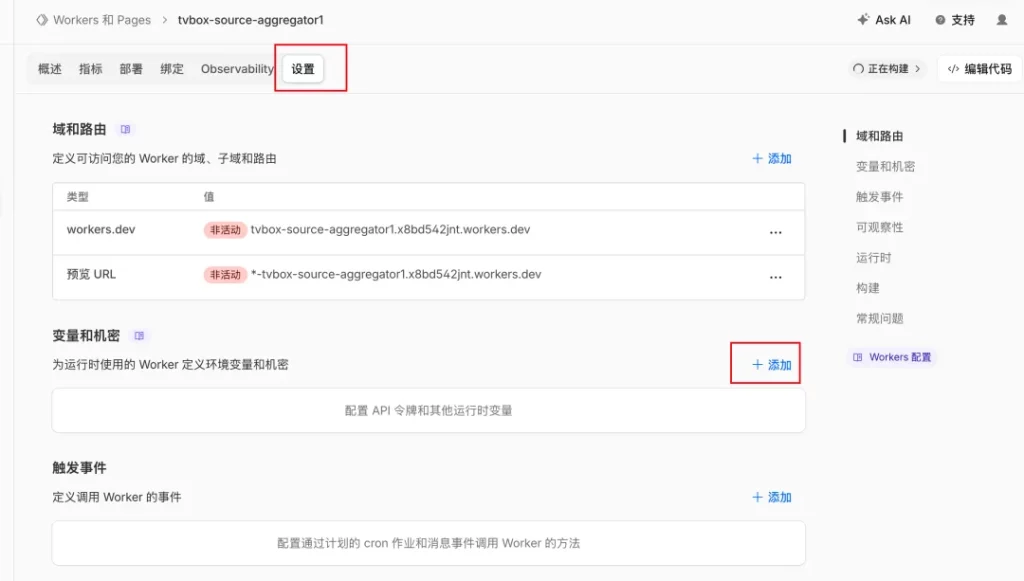Screen dimensions: 1024x581
Task: Open the user account profile icon
Action: click(x=1001, y=20)
